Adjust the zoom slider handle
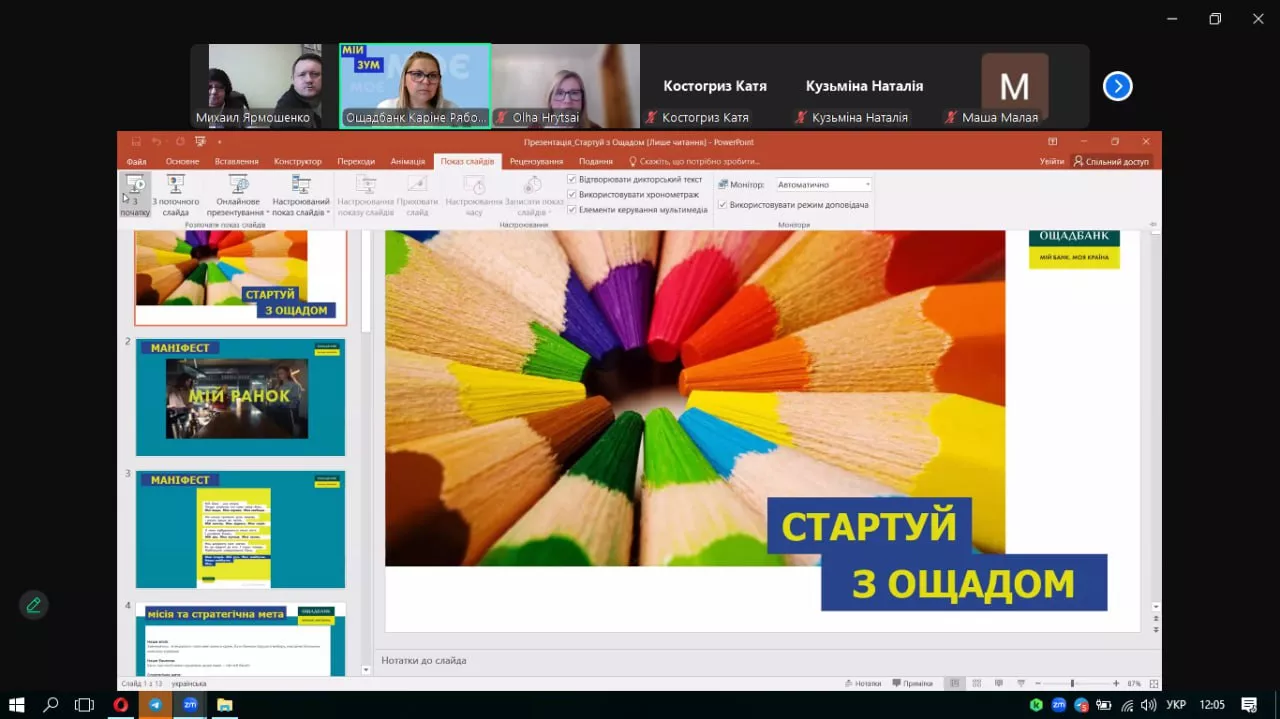The image size is (1280, 719). click(x=1072, y=684)
